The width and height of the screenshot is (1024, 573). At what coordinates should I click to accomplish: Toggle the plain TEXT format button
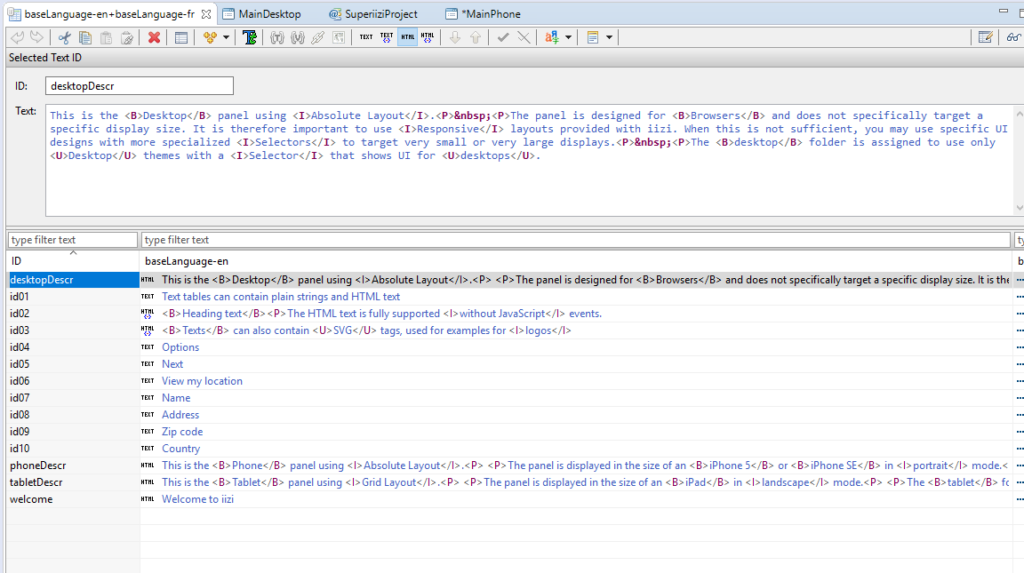366,38
